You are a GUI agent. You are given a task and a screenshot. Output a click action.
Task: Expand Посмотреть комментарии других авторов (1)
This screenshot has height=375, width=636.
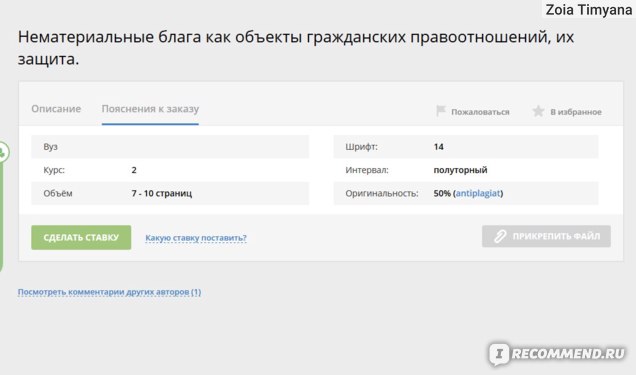[x=109, y=292]
